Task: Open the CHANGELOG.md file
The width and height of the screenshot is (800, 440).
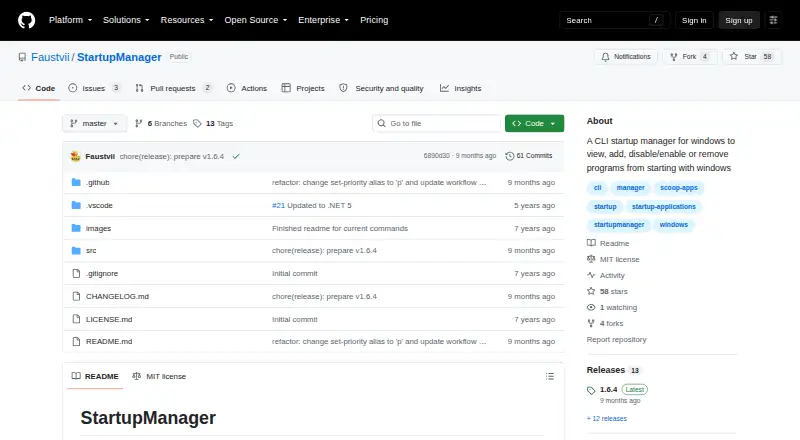Action: click(x=117, y=296)
